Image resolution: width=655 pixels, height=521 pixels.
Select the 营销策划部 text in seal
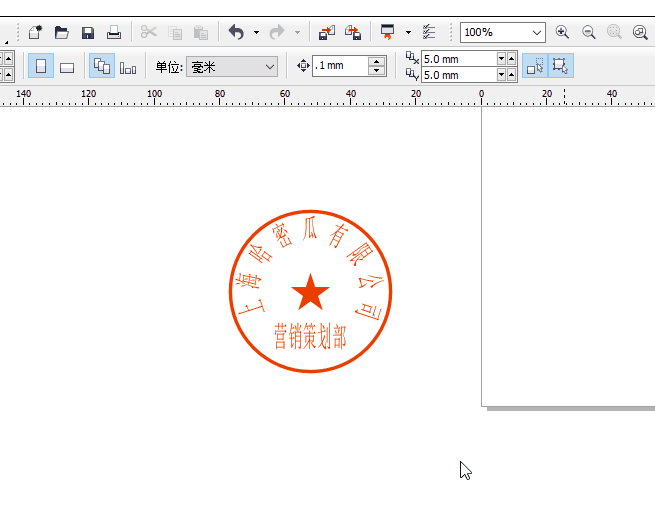pyautogui.click(x=310, y=336)
